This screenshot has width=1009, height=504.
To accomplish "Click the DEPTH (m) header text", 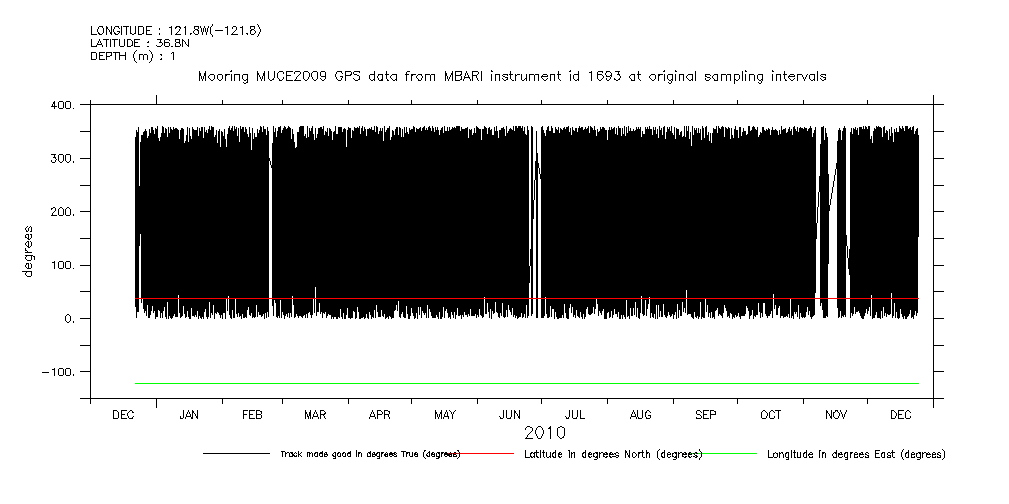I will coord(133,56).
